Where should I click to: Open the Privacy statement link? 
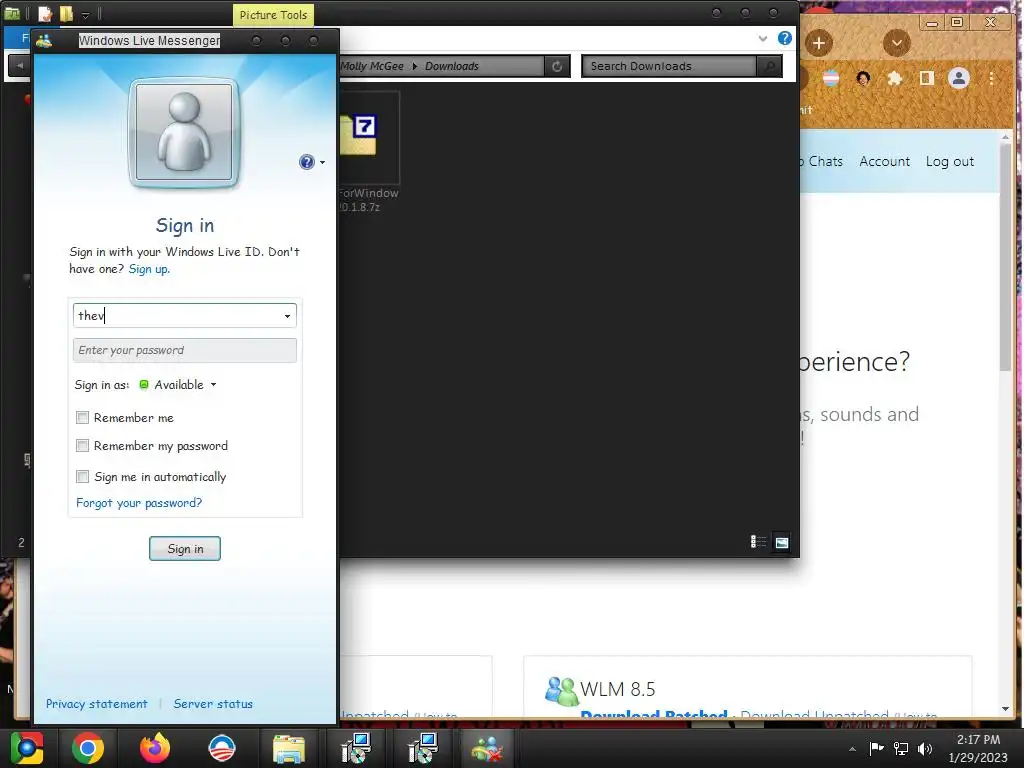click(x=97, y=704)
